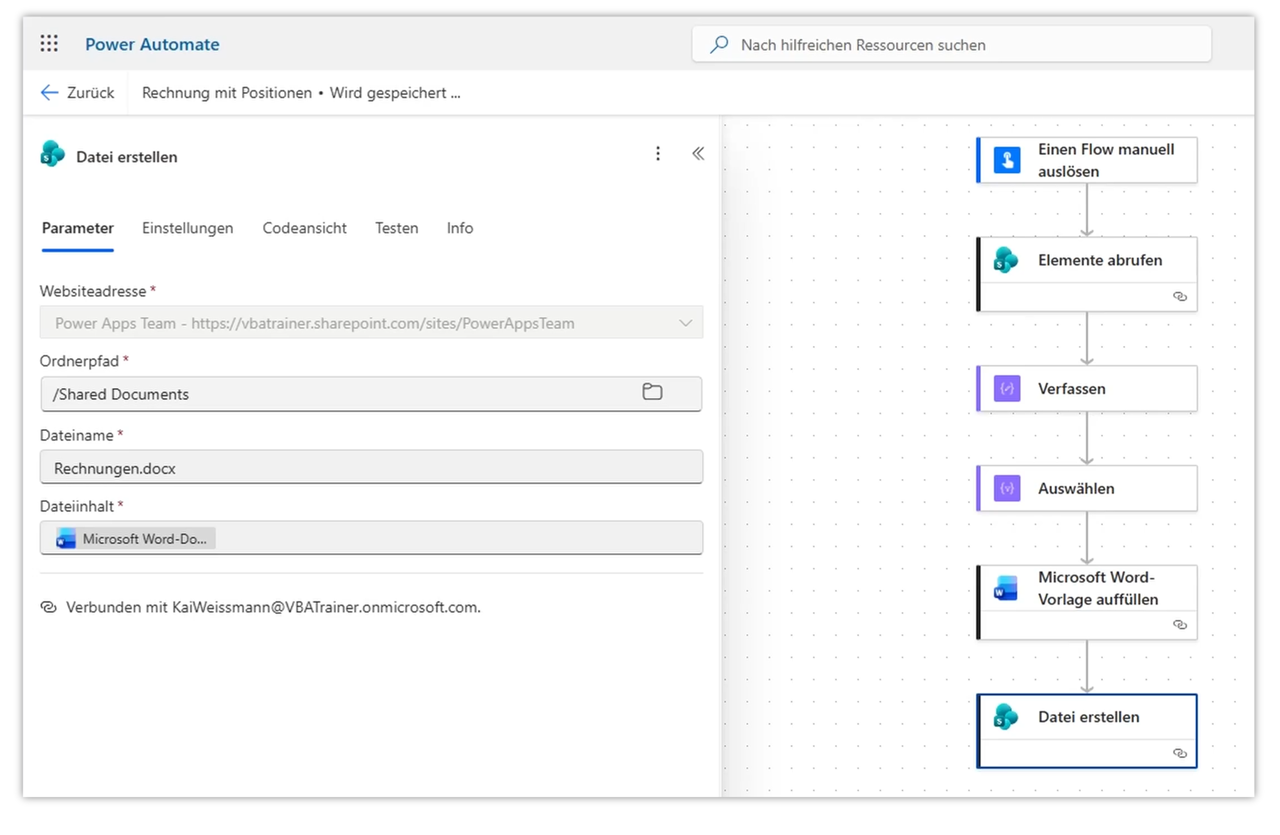The height and width of the screenshot is (835, 1280).
Task: Click the Word icon in Dateiinhalt token
Action: point(66,539)
